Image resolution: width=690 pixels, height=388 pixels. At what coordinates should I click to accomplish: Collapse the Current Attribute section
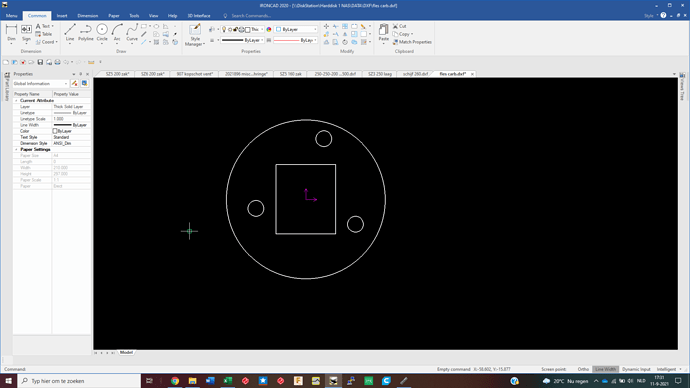point(16,101)
